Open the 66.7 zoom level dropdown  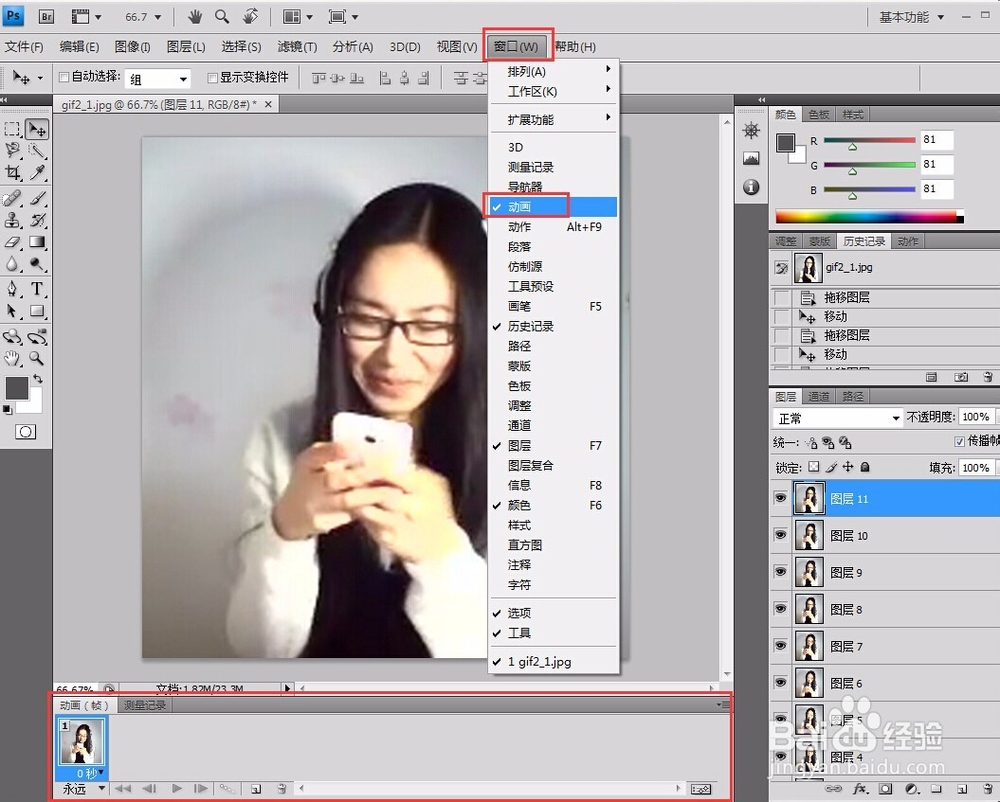coord(143,17)
